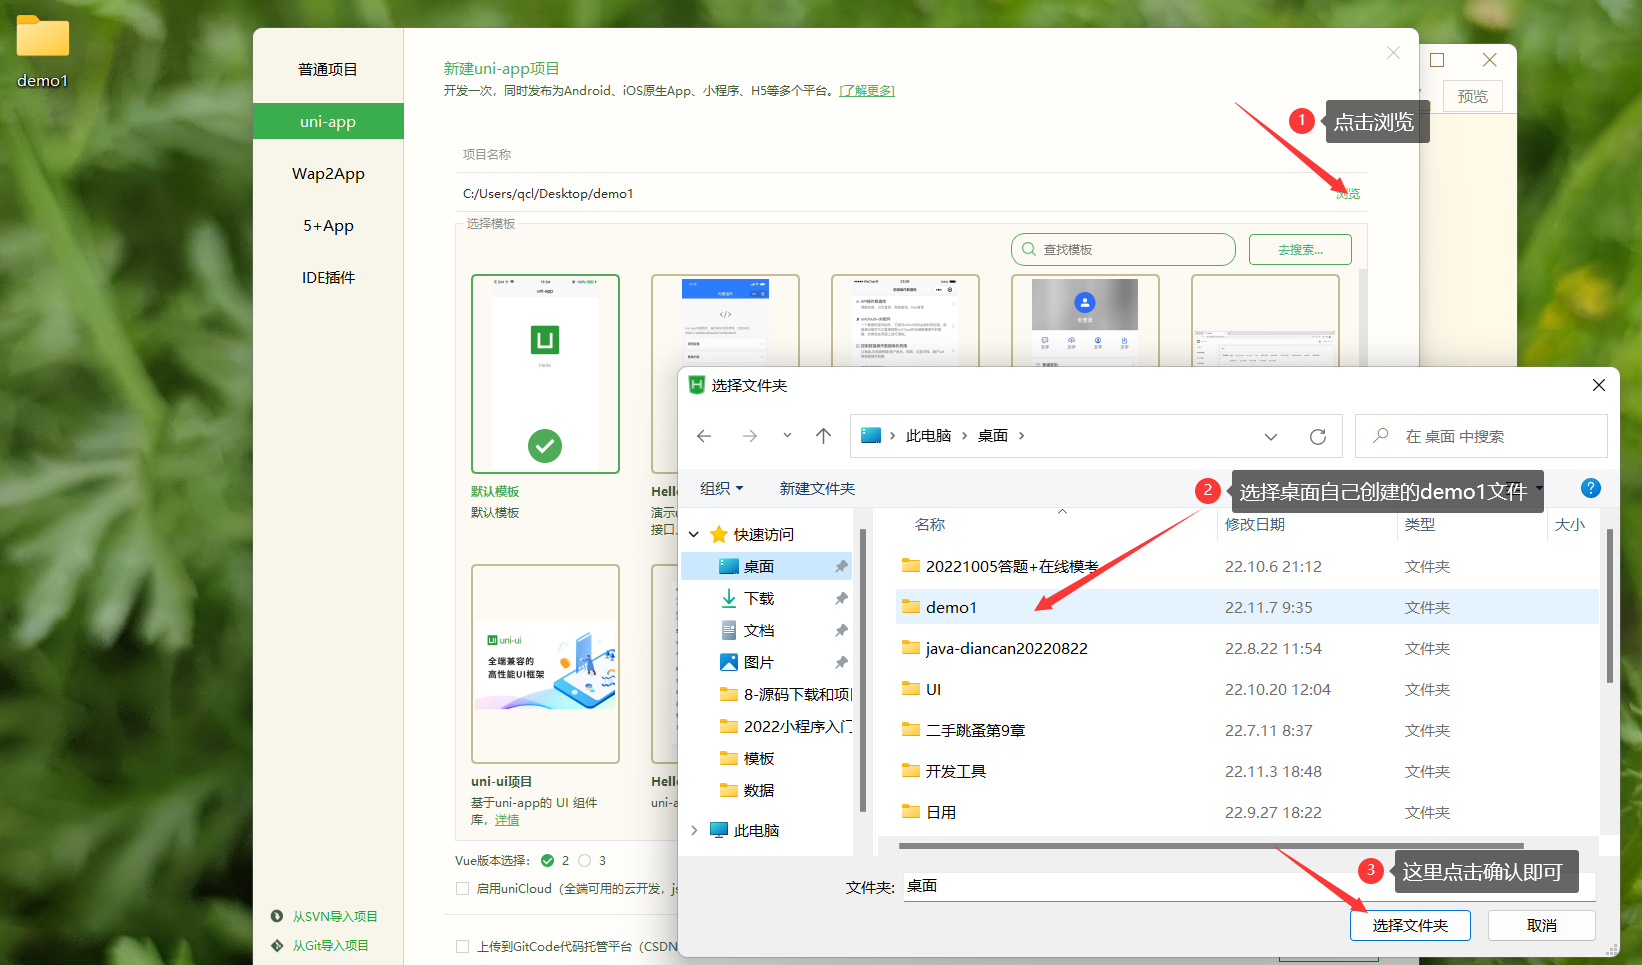Switch to Wap2App project type

[328, 173]
